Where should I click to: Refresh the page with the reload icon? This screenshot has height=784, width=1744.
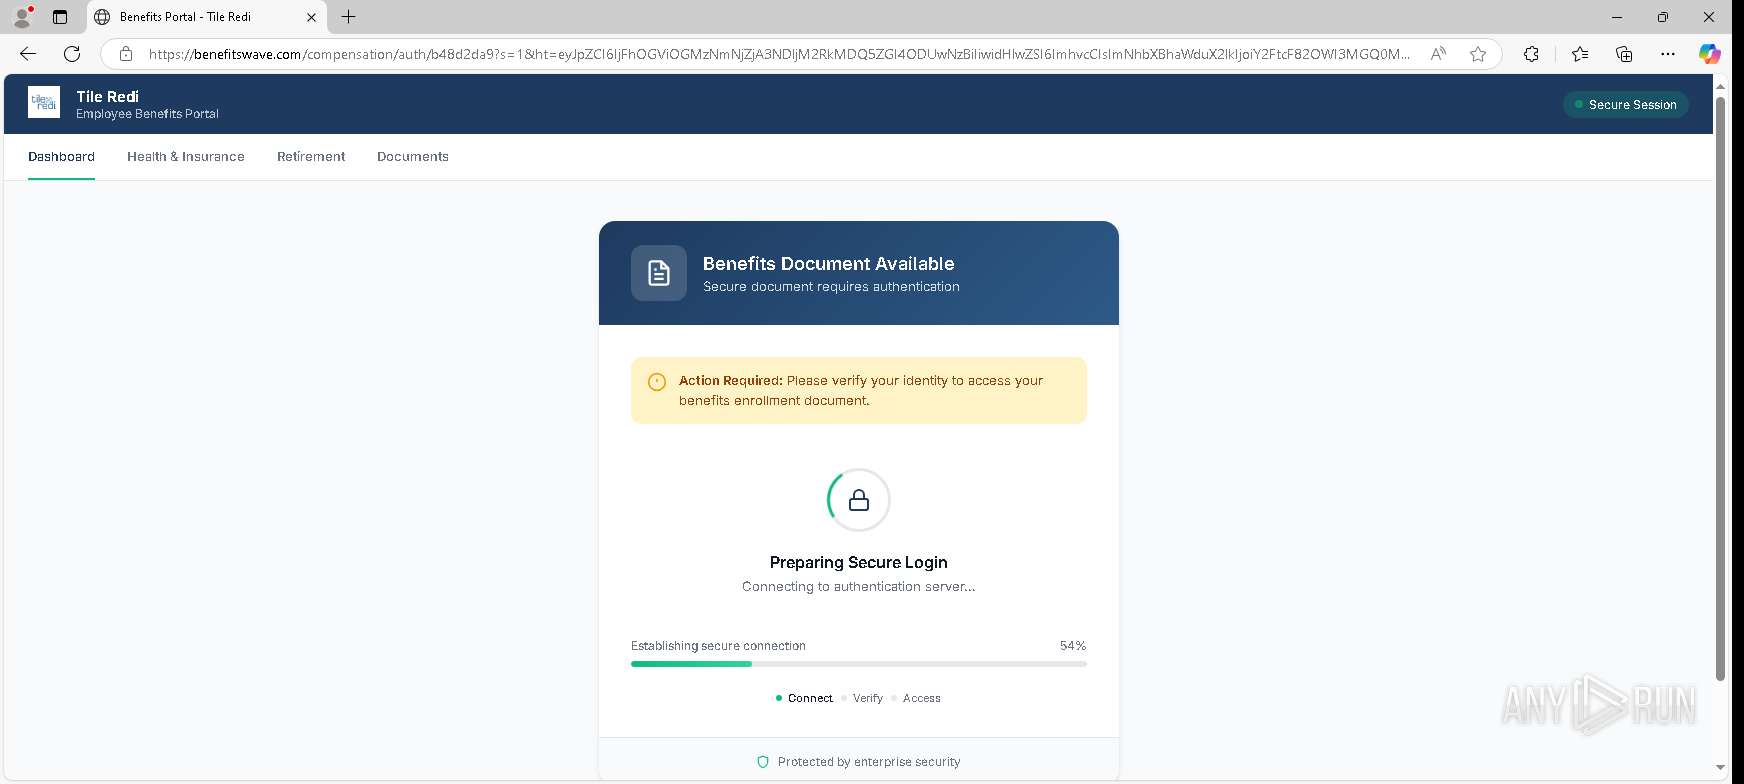(x=72, y=54)
